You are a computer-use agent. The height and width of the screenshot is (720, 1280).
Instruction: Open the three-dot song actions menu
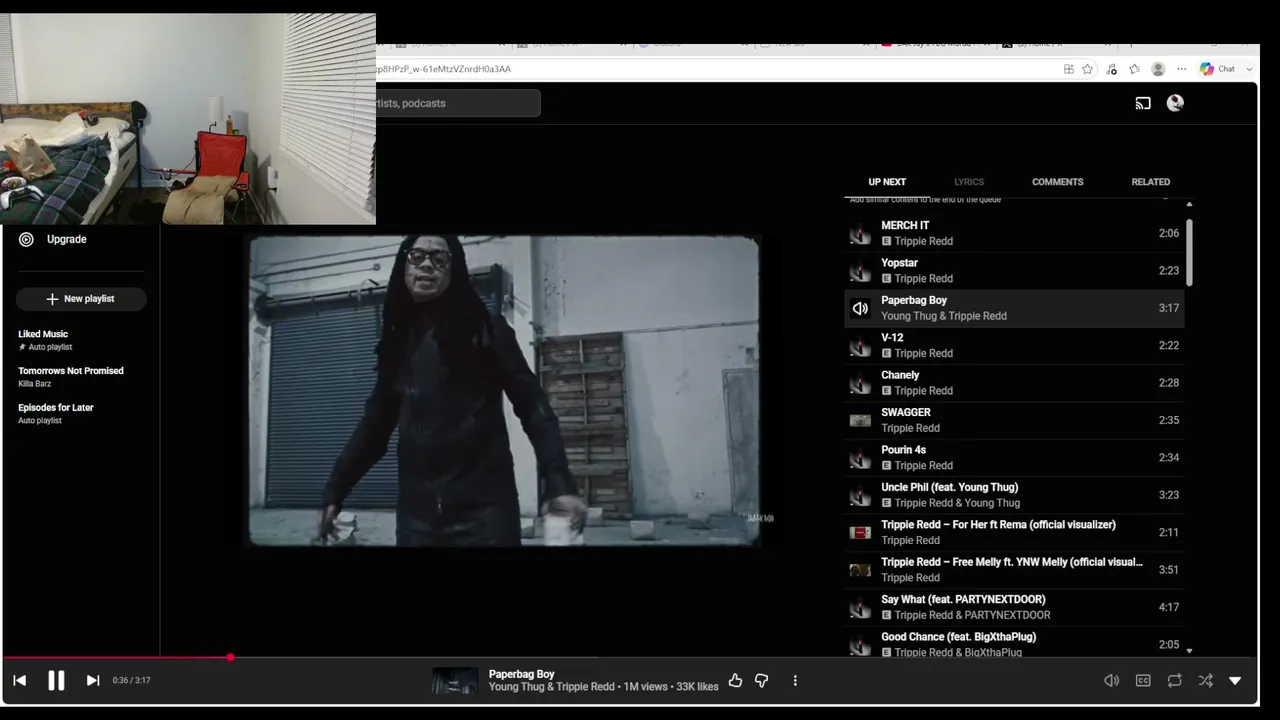pyautogui.click(x=795, y=681)
